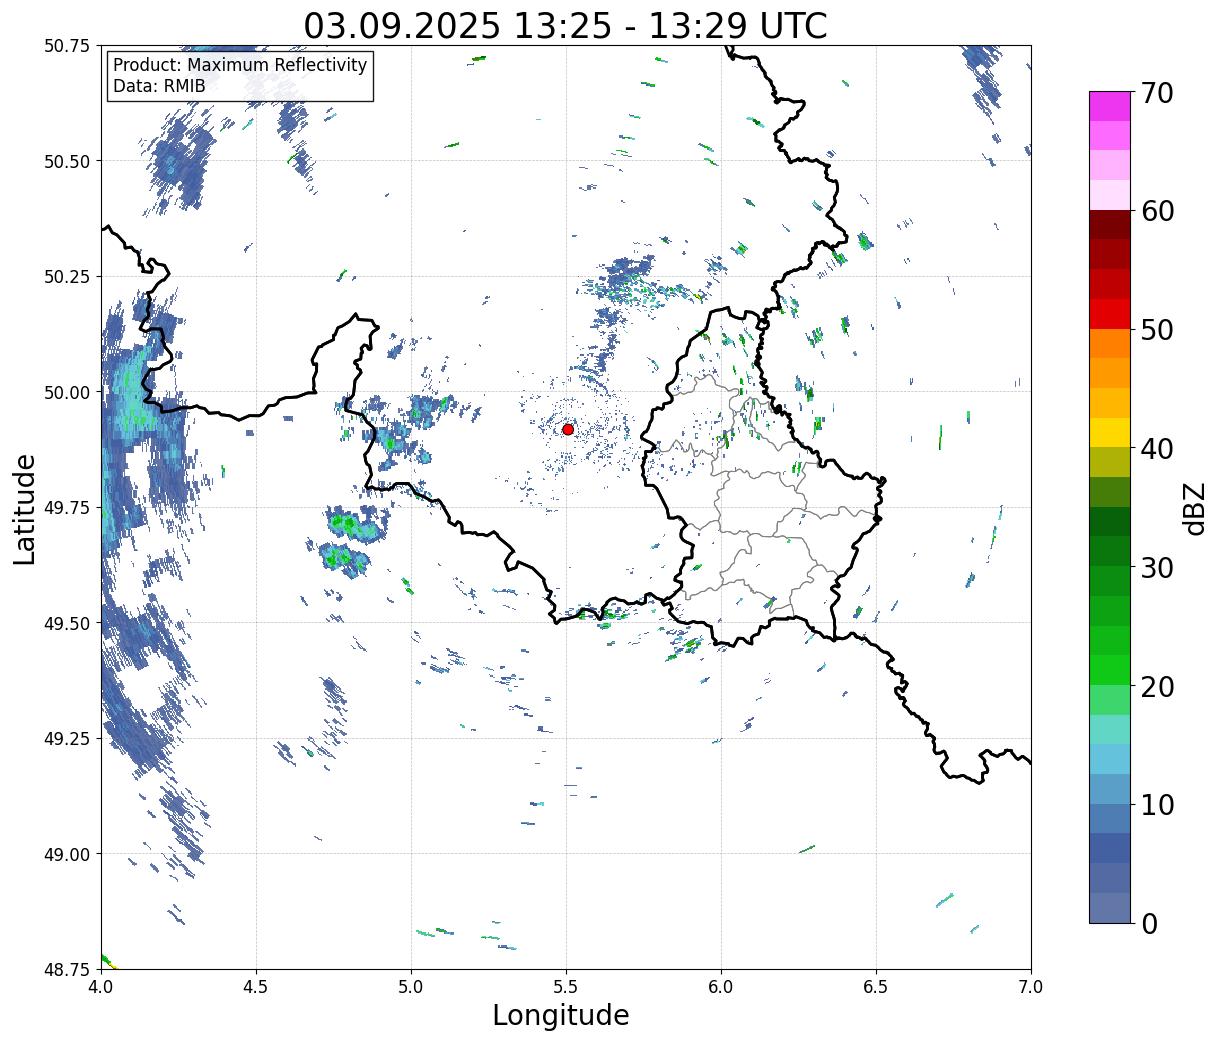The image size is (1219, 1040).
Task: Click the 40 tick on the colorbar
Action: pos(1156,448)
